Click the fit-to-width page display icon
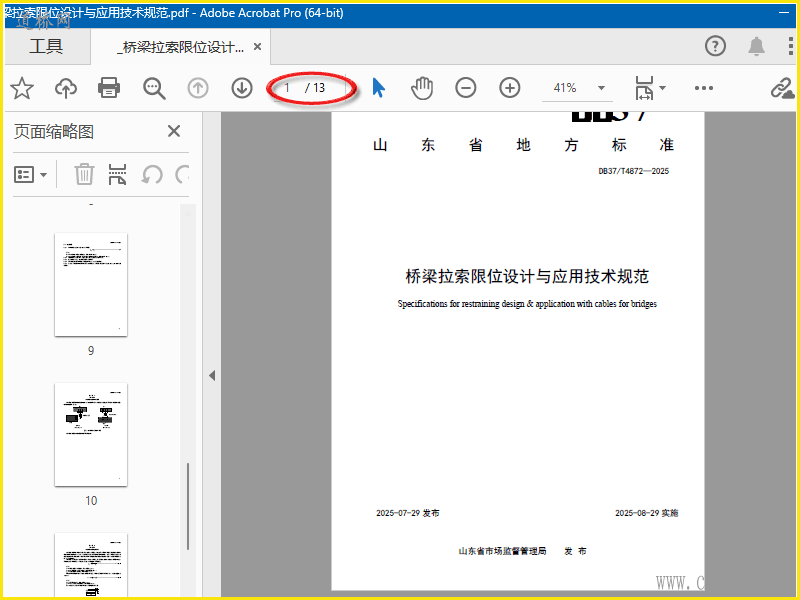 [644, 88]
